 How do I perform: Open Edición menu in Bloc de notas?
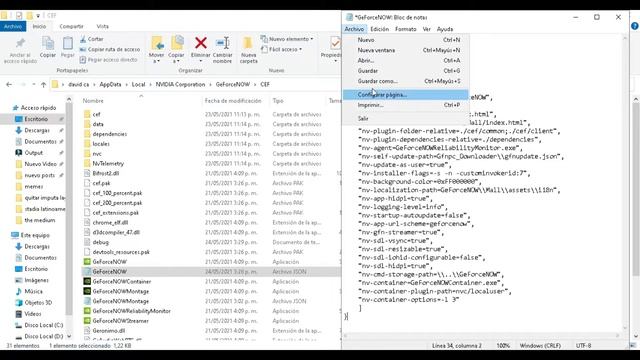click(x=380, y=29)
